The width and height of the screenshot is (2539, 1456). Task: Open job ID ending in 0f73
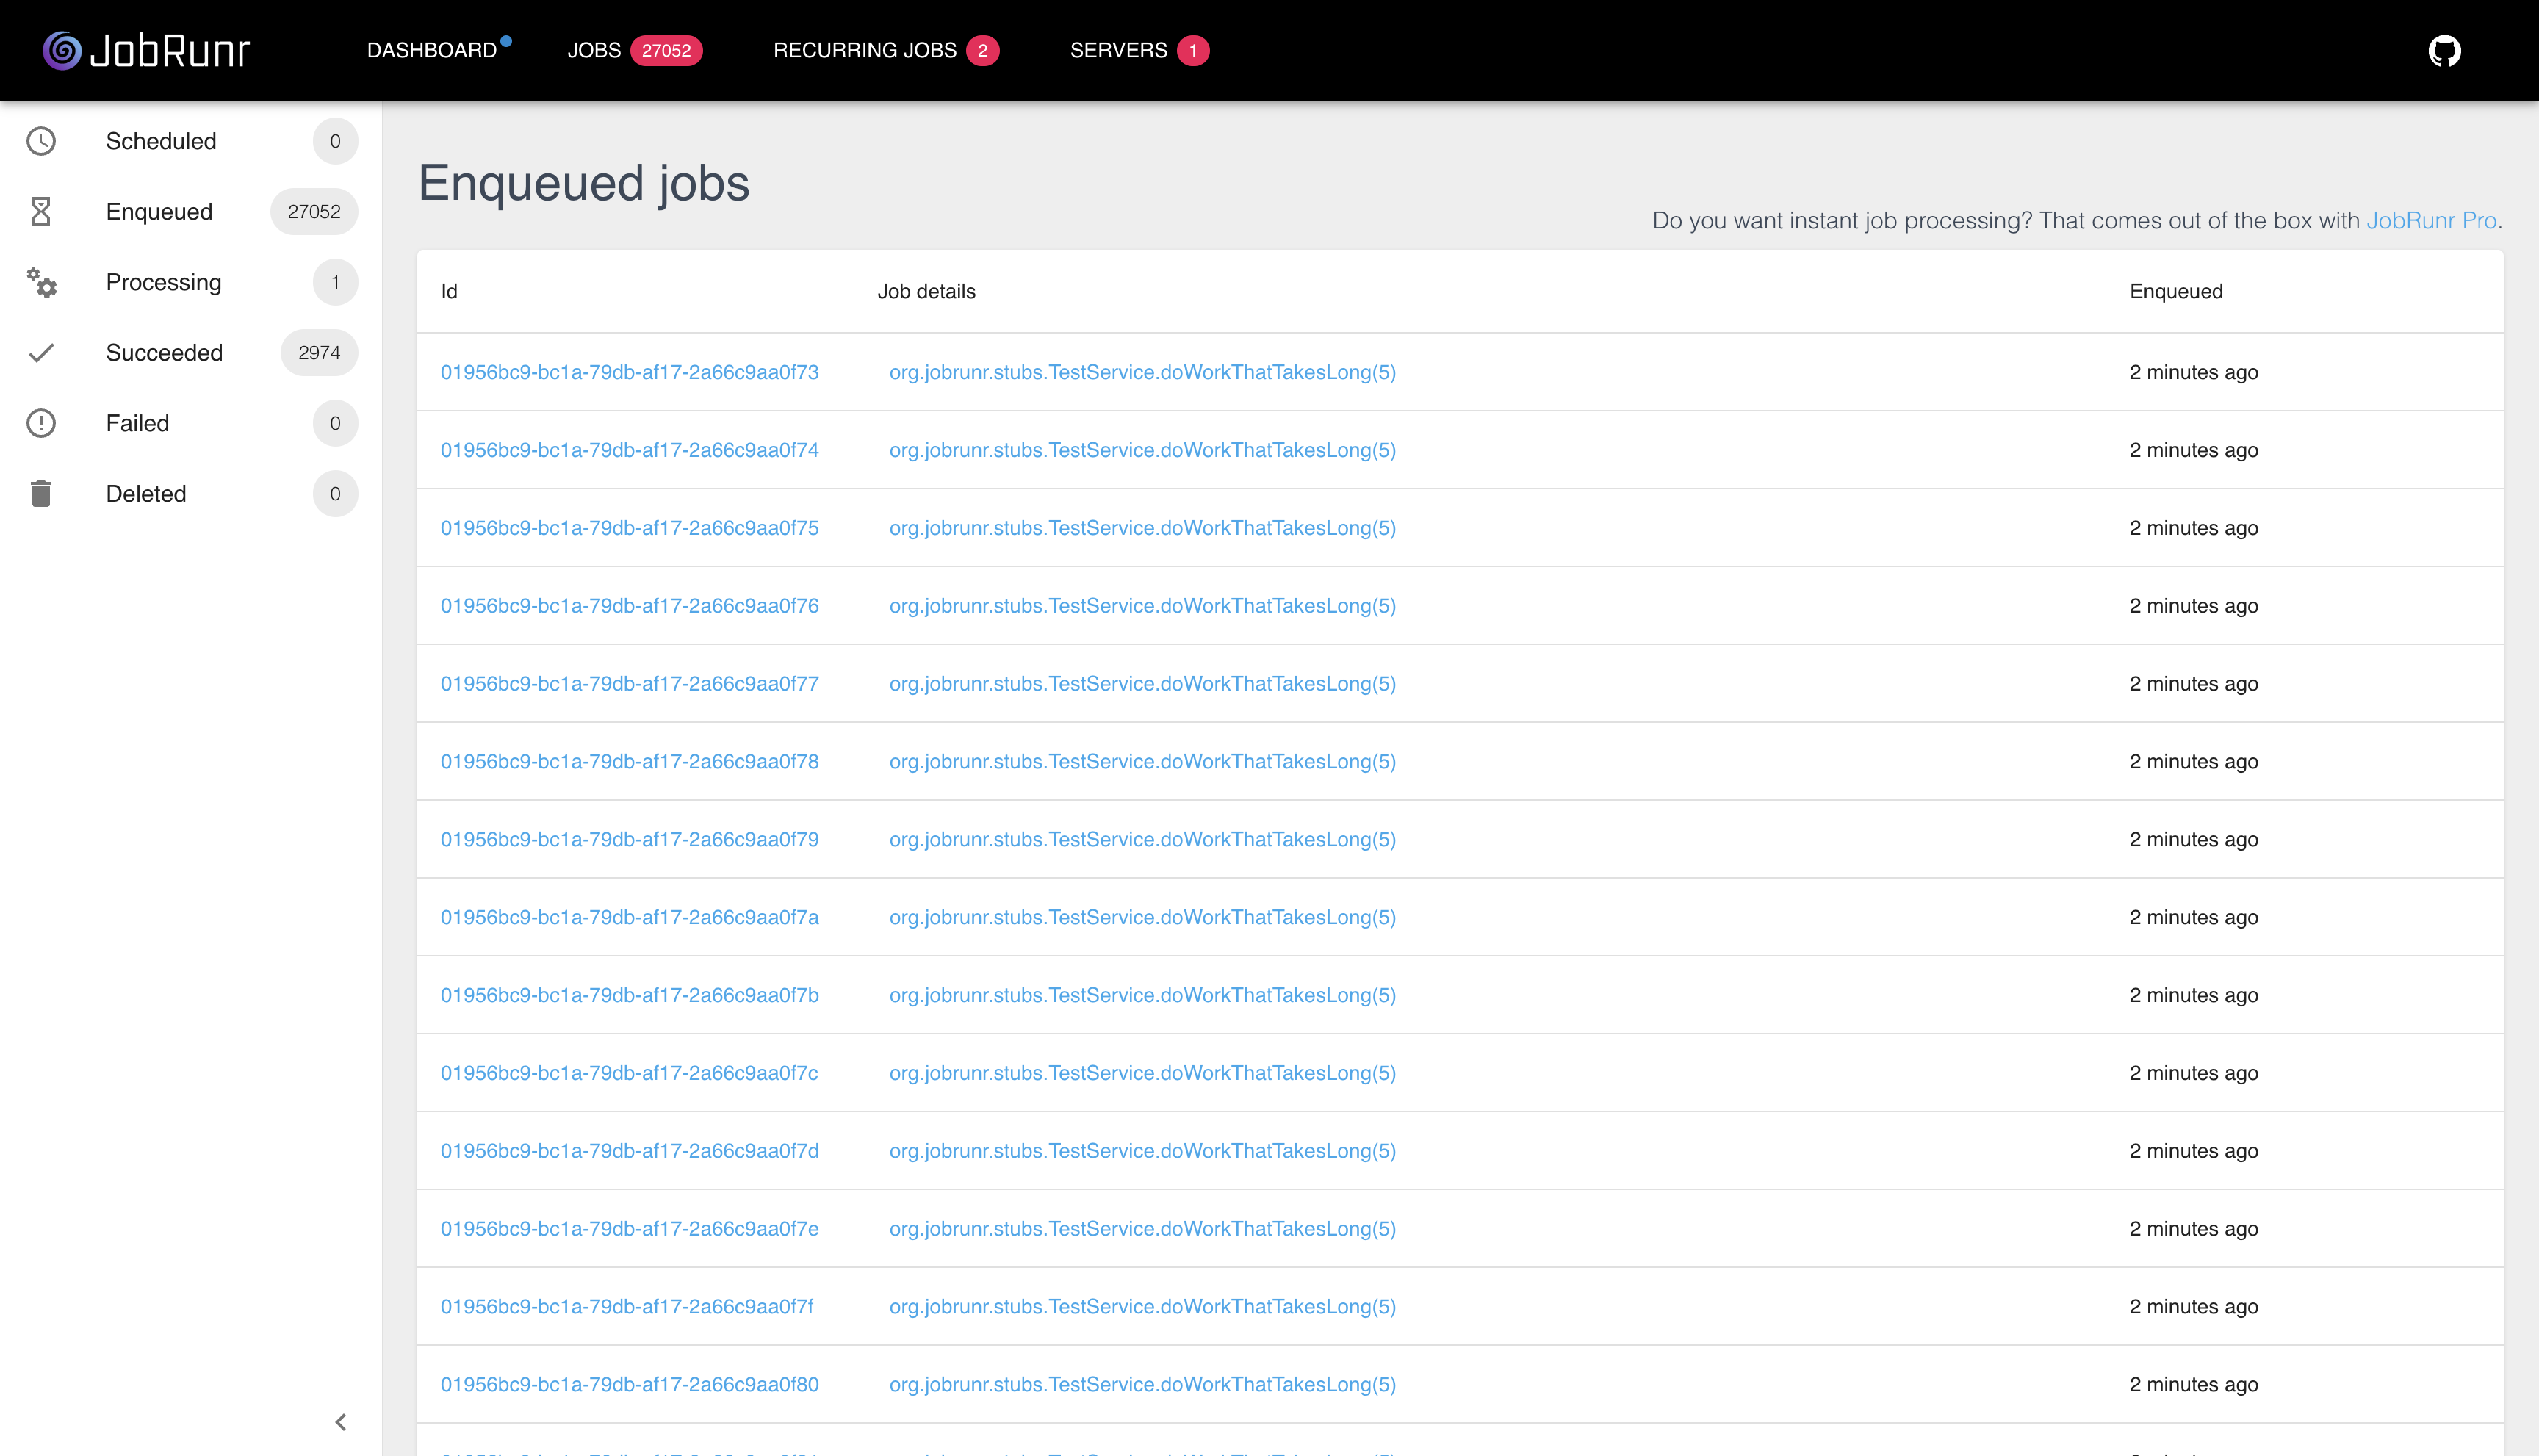pyautogui.click(x=629, y=372)
